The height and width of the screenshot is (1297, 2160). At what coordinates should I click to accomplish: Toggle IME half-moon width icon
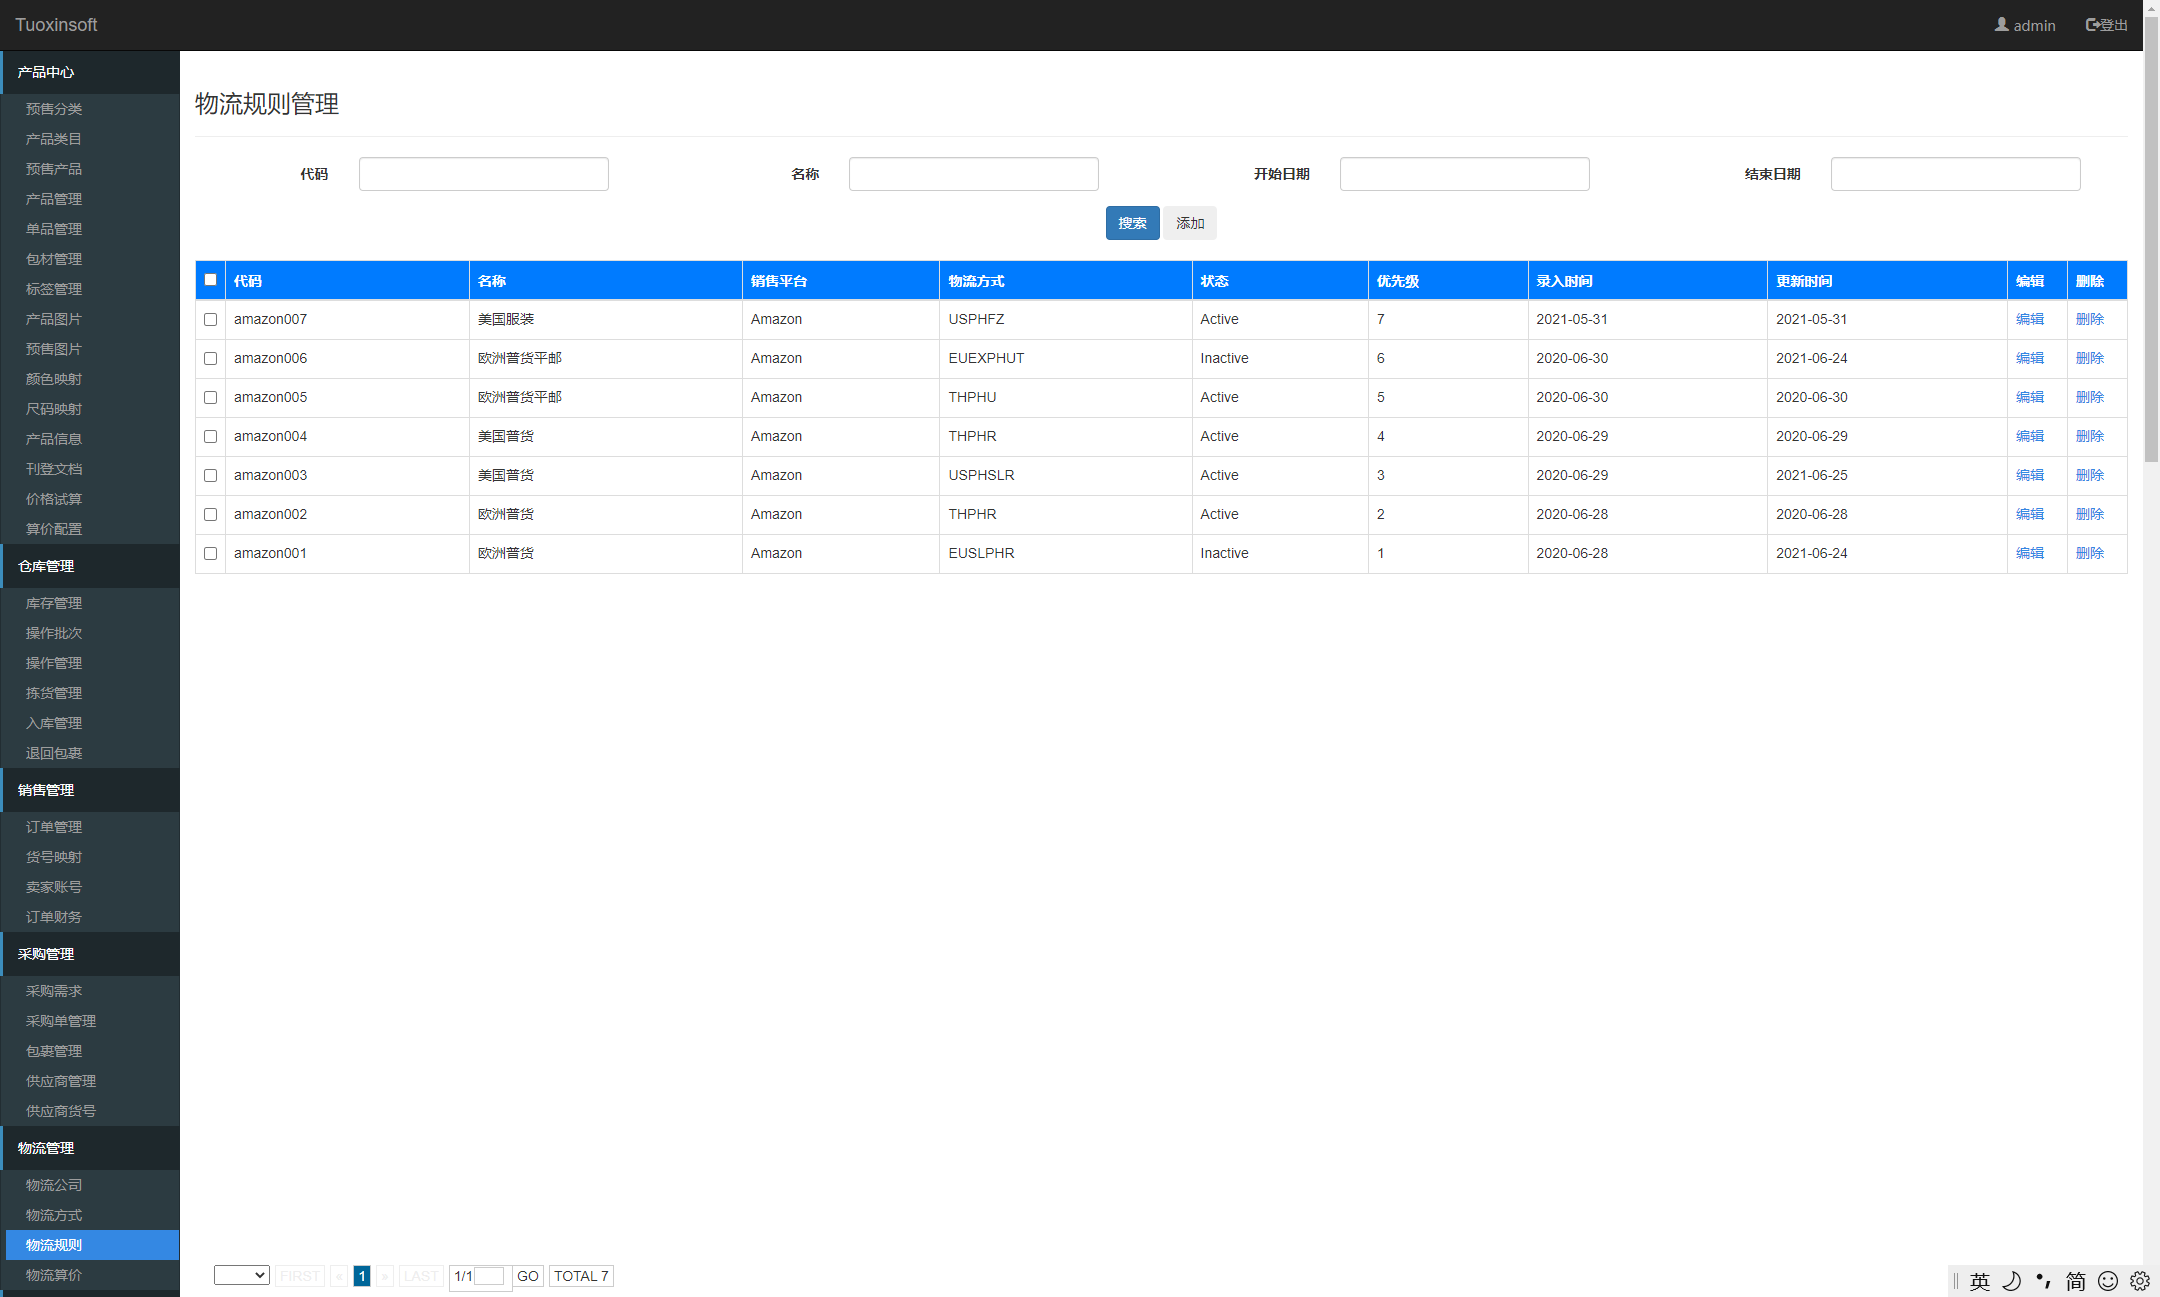point(2011,1281)
